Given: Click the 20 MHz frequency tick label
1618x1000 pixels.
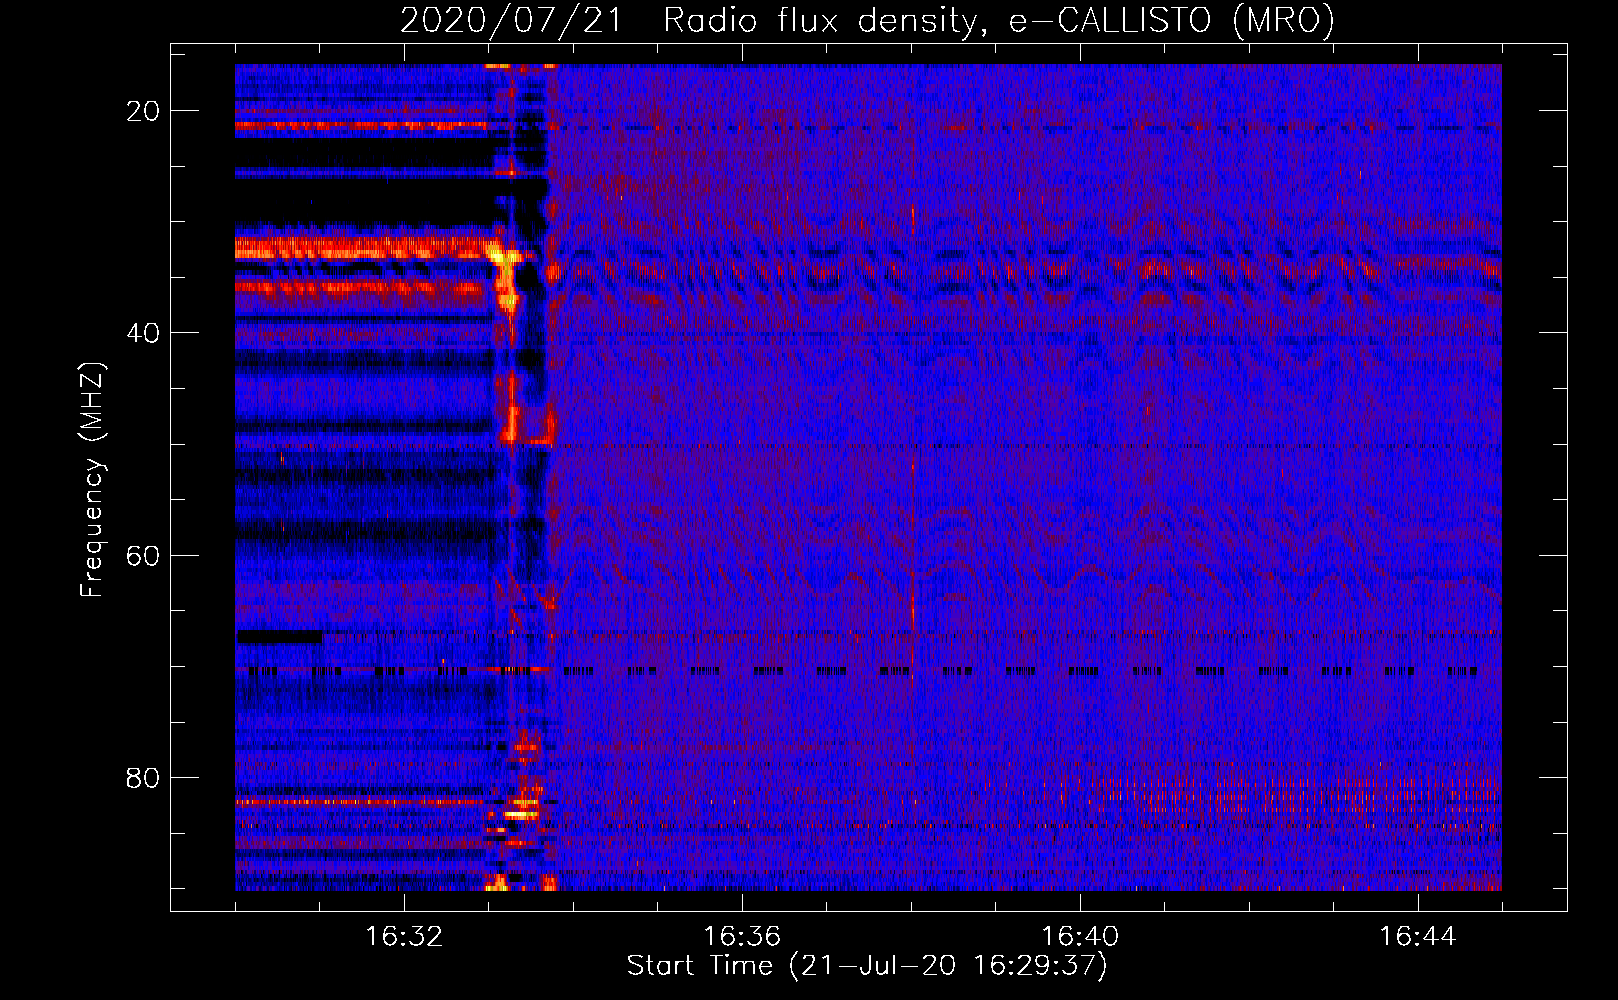Looking at the screenshot, I should click(143, 111).
